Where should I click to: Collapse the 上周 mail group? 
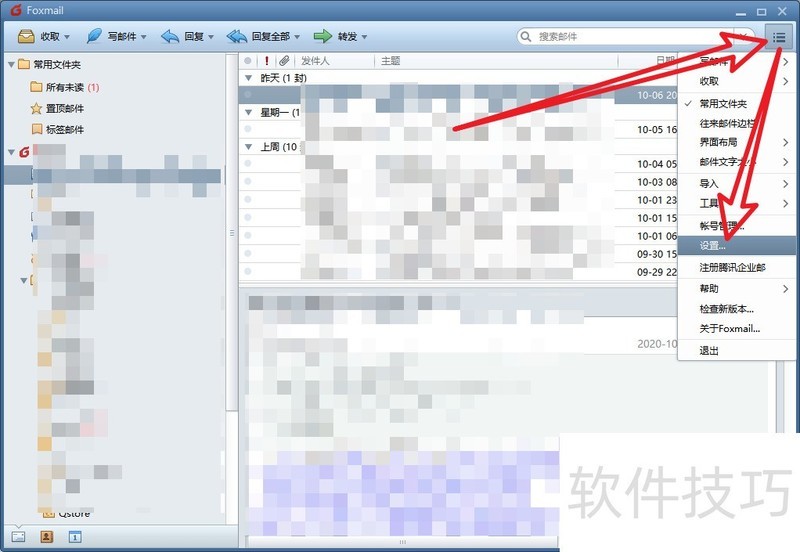248,147
